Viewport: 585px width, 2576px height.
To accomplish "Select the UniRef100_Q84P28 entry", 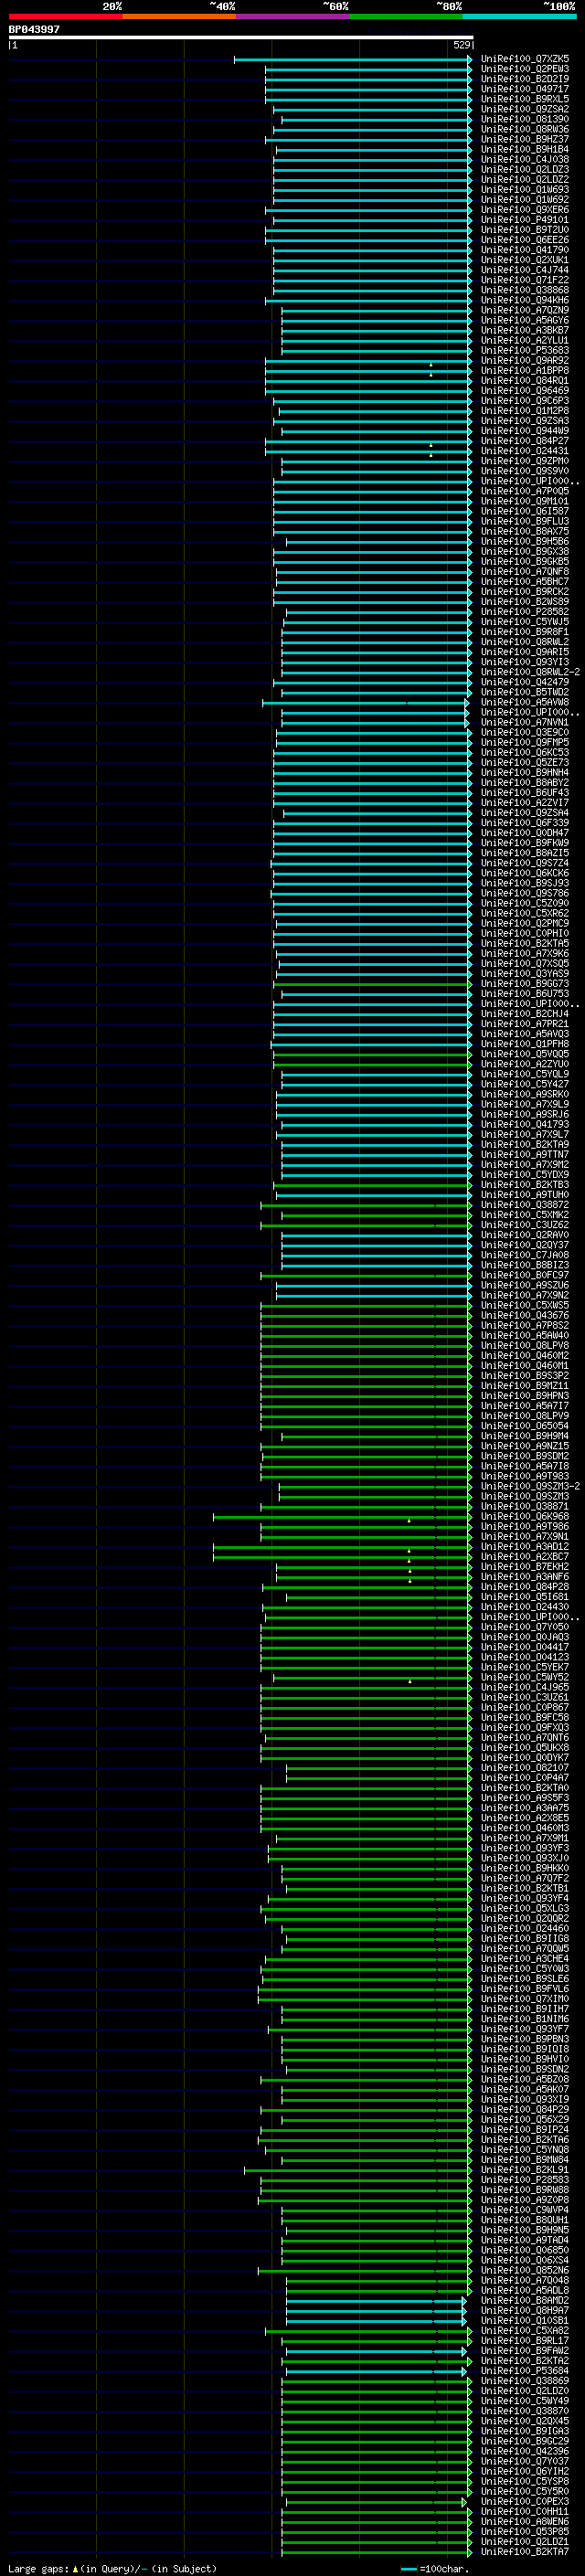I will click(x=524, y=1587).
